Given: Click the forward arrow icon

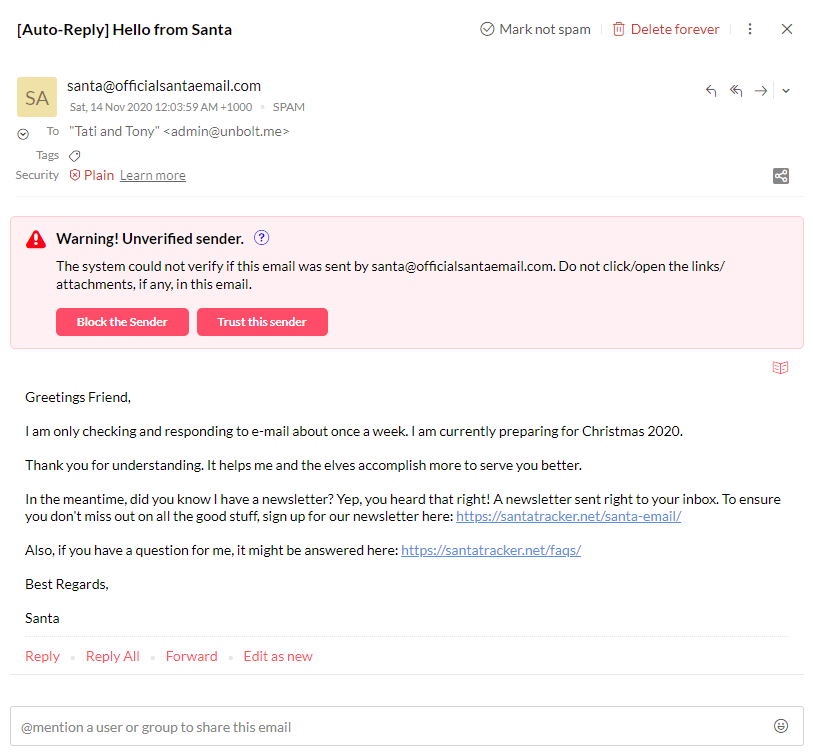Looking at the screenshot, I should [x=761, y=91].
